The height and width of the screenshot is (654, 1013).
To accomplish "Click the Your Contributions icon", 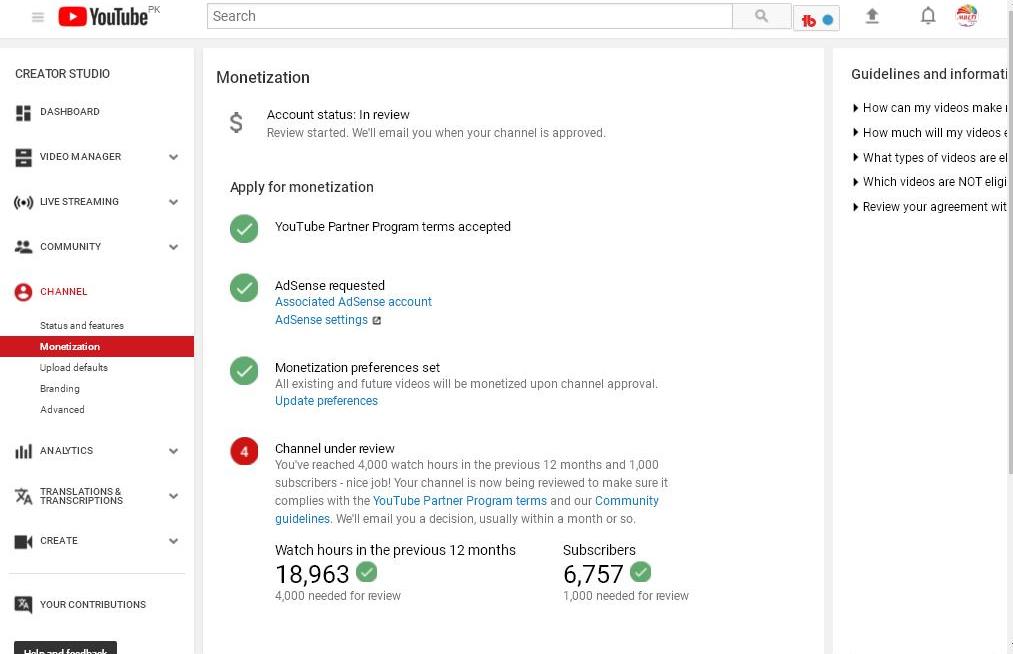I will (23, 604).
